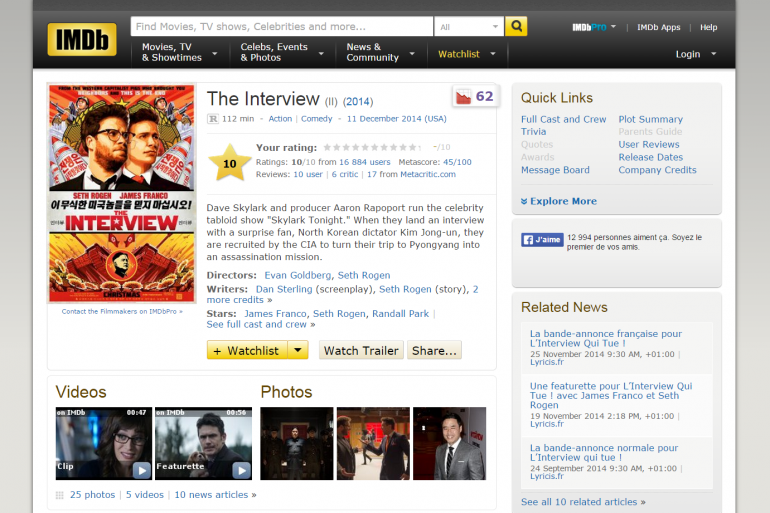Expand the News & Community menu
Image resolution: width=770 pixels, height=513 pixels.
tap(380, 53)
